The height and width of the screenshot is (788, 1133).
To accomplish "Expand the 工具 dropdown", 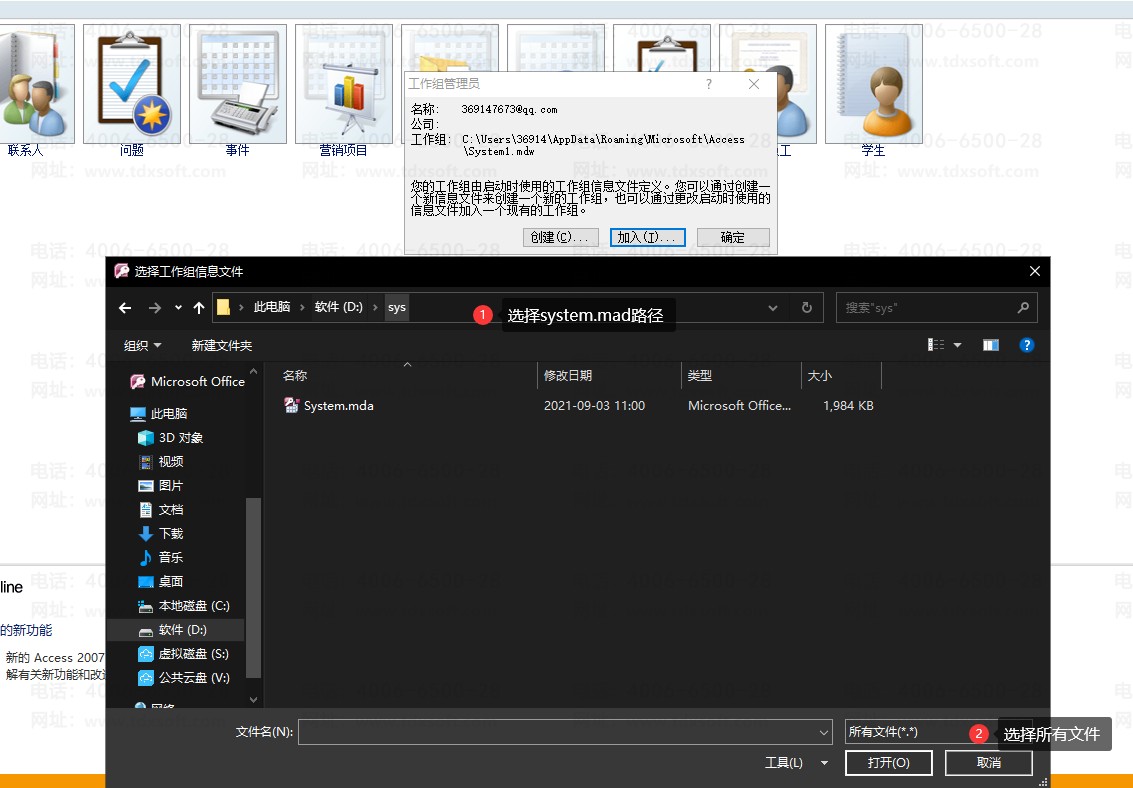I will [x=796, y=763].
